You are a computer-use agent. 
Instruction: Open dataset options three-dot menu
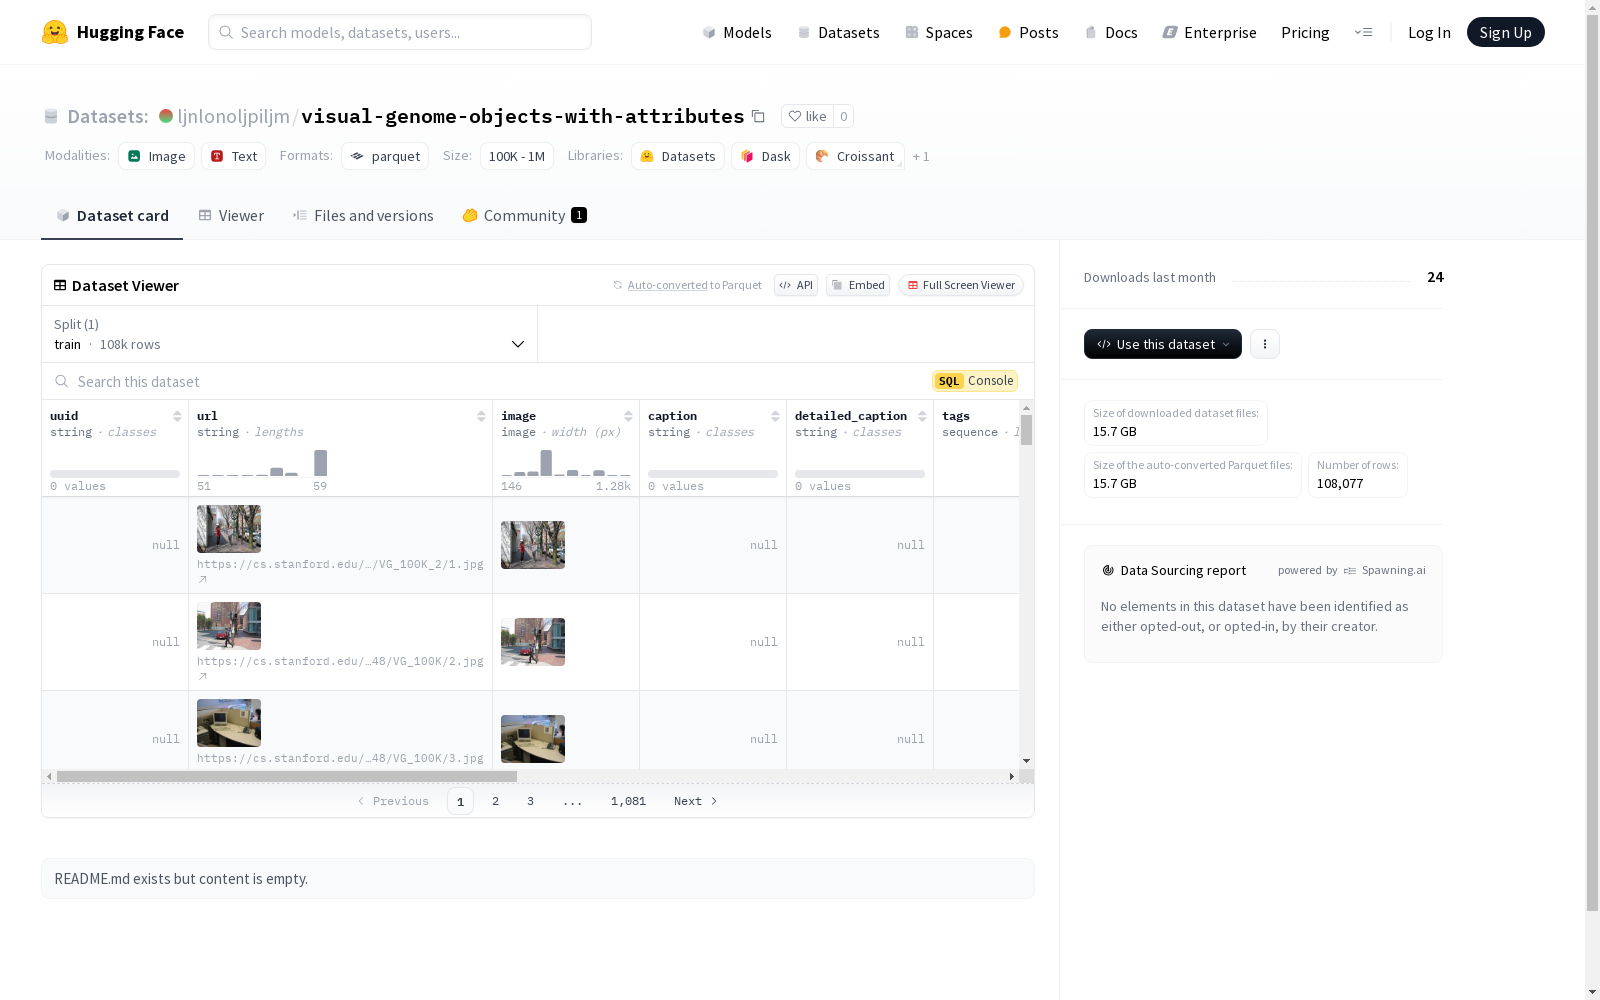click(1265, 344)
